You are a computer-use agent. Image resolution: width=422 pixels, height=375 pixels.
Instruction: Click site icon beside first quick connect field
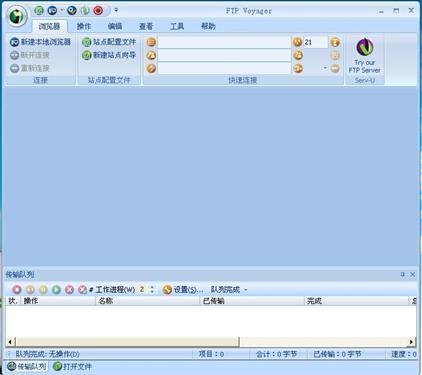[x=151, y=42]
